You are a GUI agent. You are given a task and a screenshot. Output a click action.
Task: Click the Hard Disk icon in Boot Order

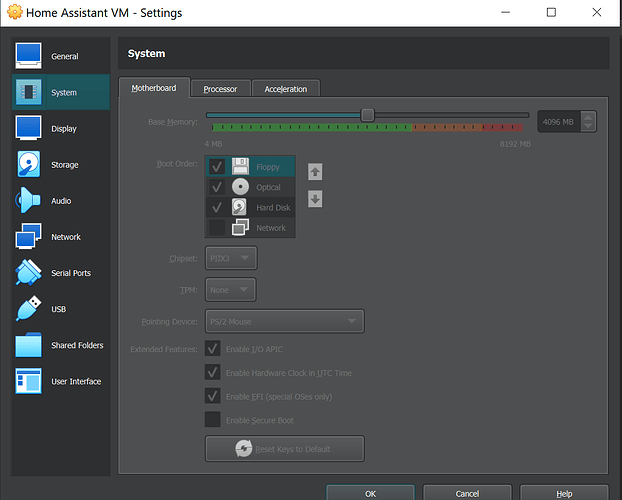click(239, 207)
